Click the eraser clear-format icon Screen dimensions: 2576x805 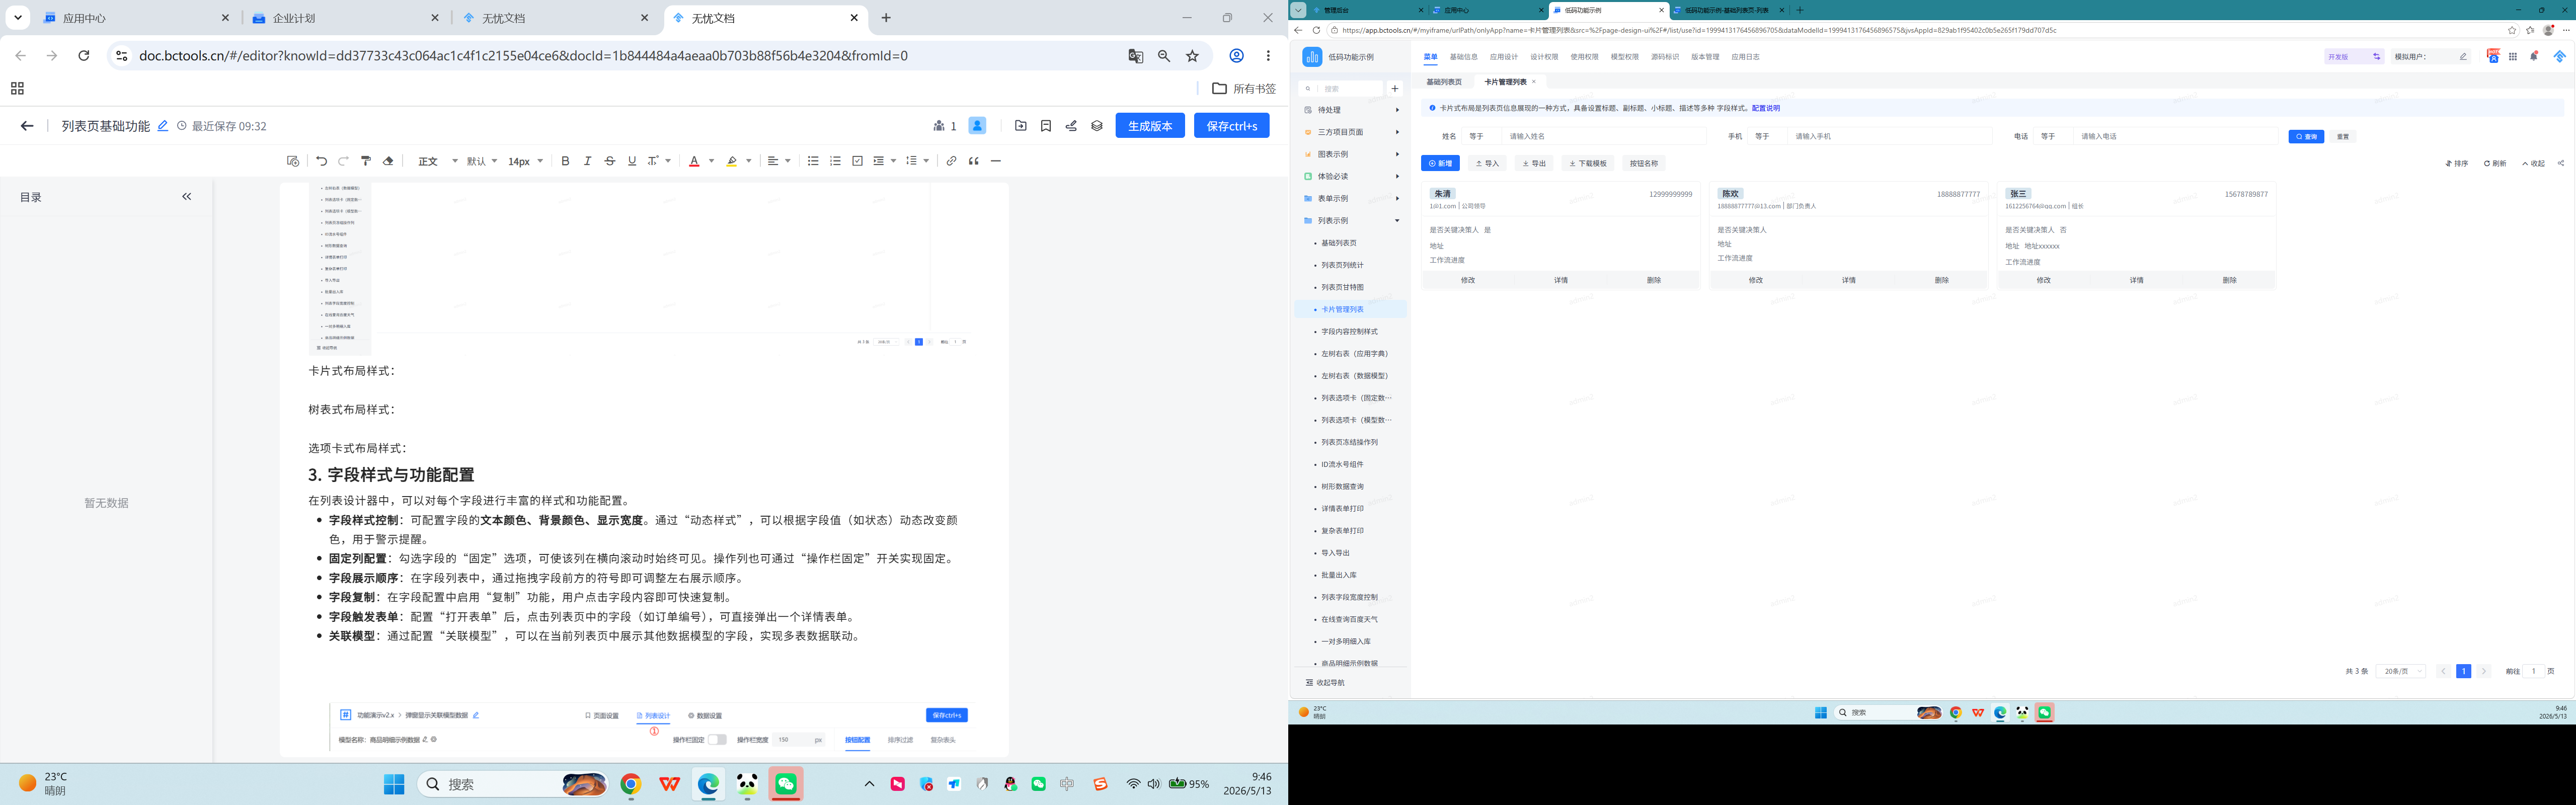click(x=388, y=161)
